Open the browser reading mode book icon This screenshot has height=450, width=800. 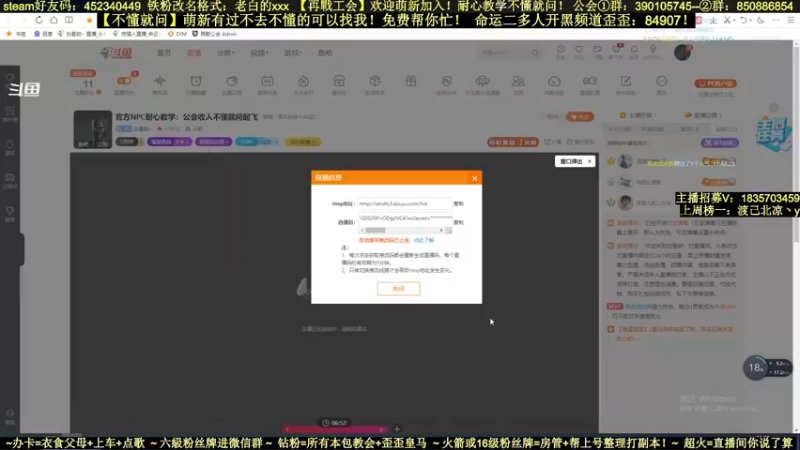pyautogui.click(x=69, y=20)
